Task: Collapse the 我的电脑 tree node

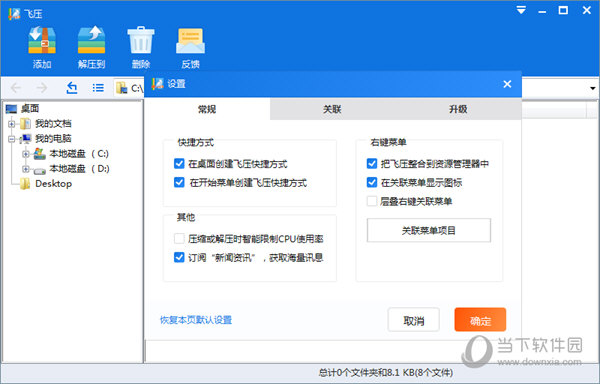Action: 11,138
